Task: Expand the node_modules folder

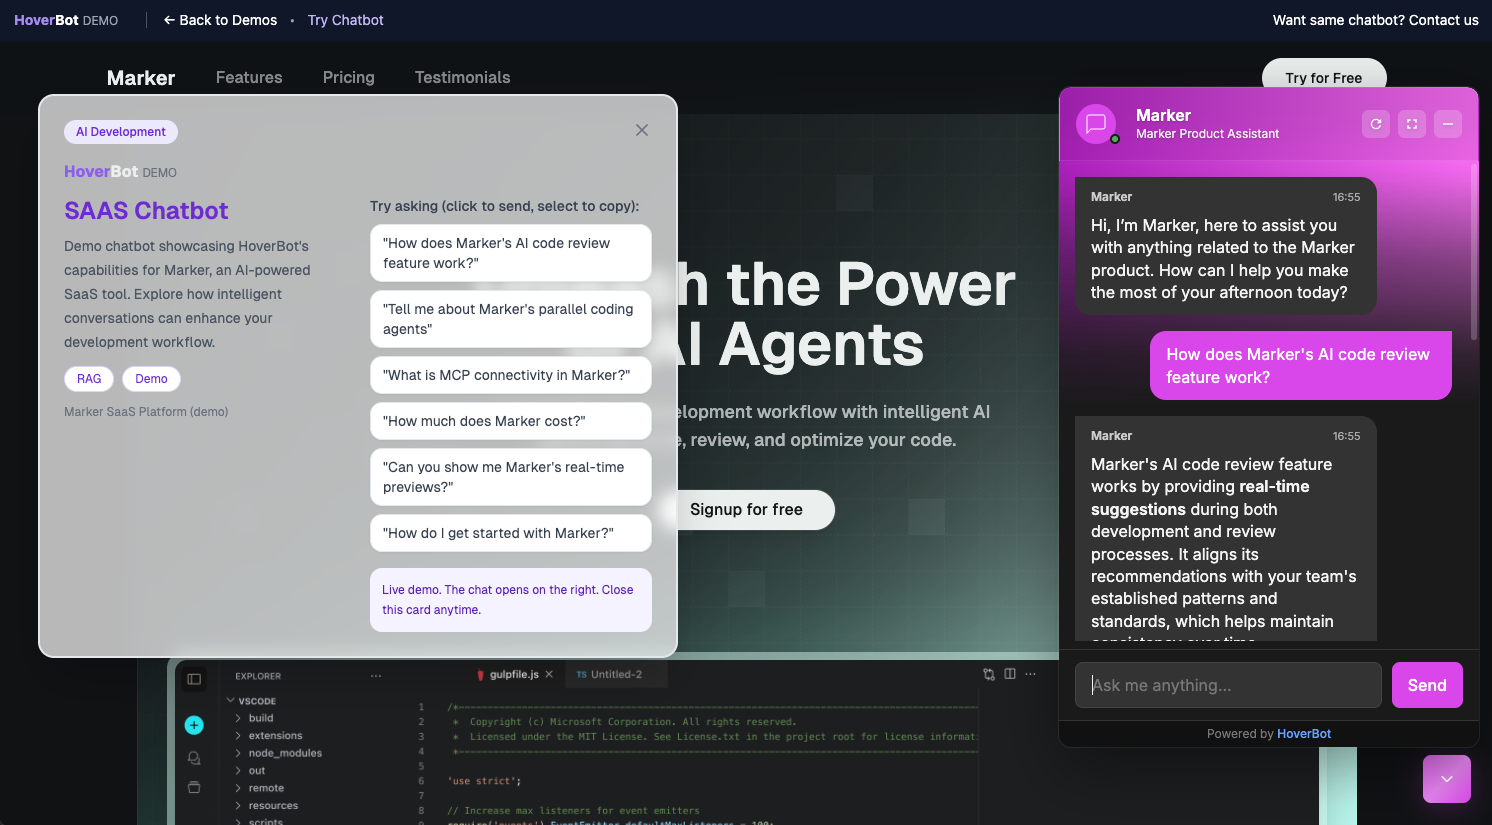Action: point(279,753)
